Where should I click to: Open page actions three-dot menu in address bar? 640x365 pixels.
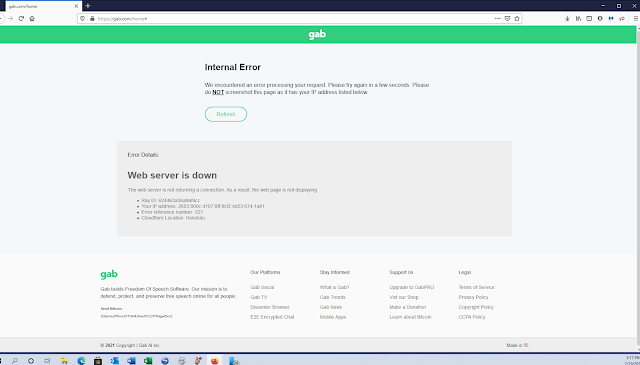pos(498,18)
